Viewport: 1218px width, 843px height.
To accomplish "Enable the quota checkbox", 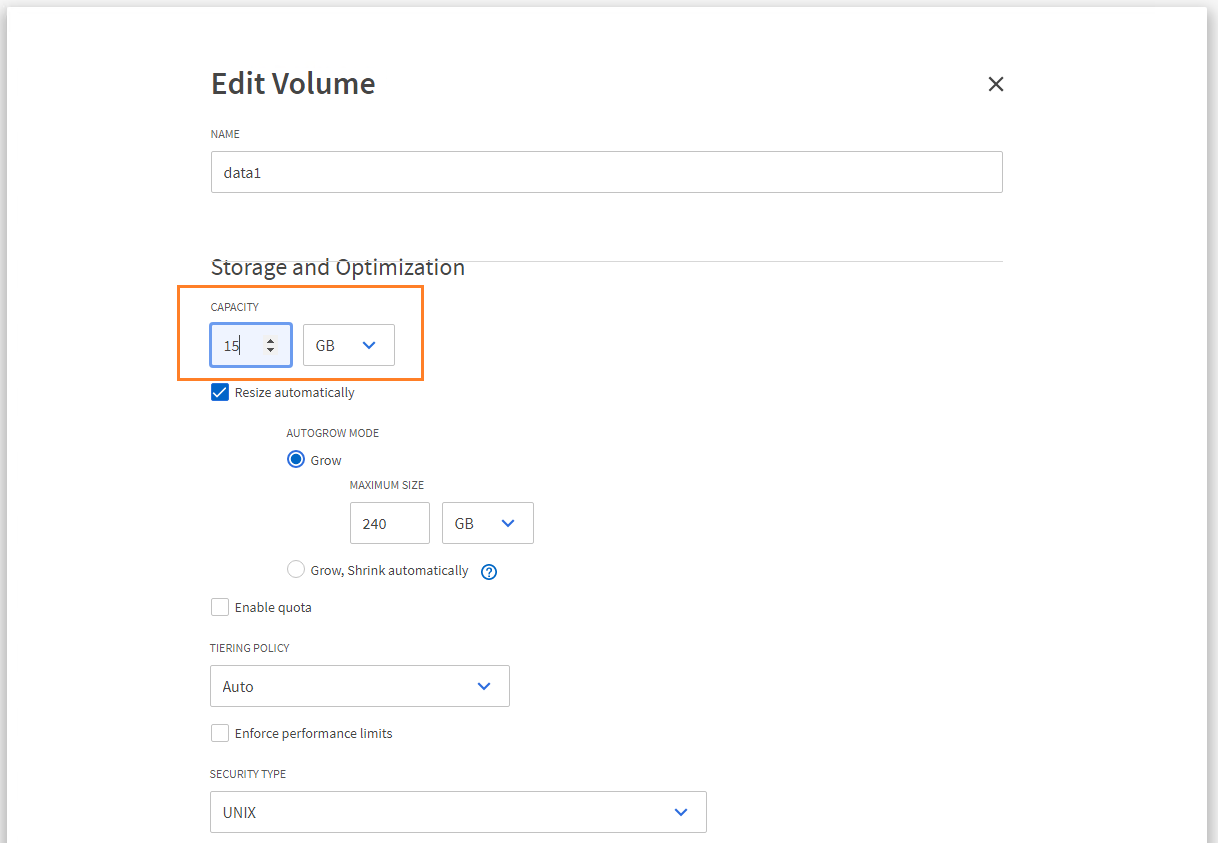I will point(220,607).
